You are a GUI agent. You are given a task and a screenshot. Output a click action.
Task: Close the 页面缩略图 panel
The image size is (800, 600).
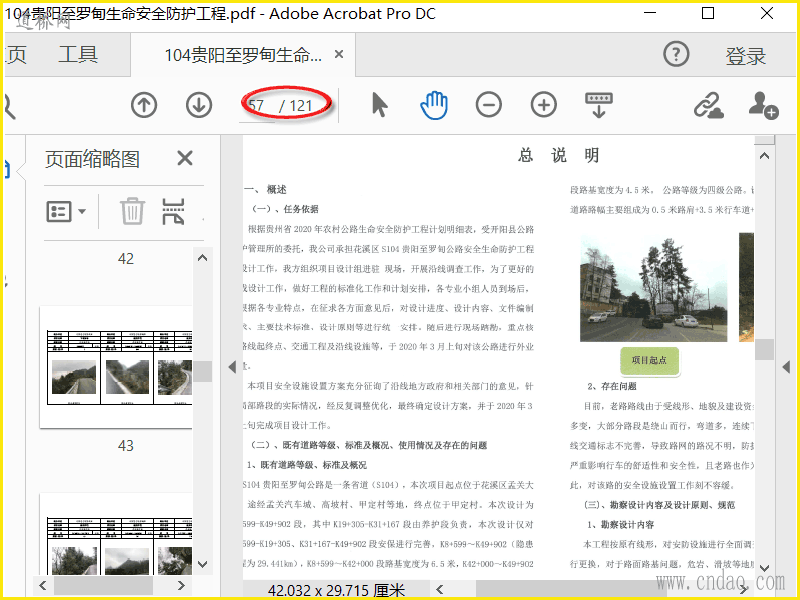coord(185,158)
